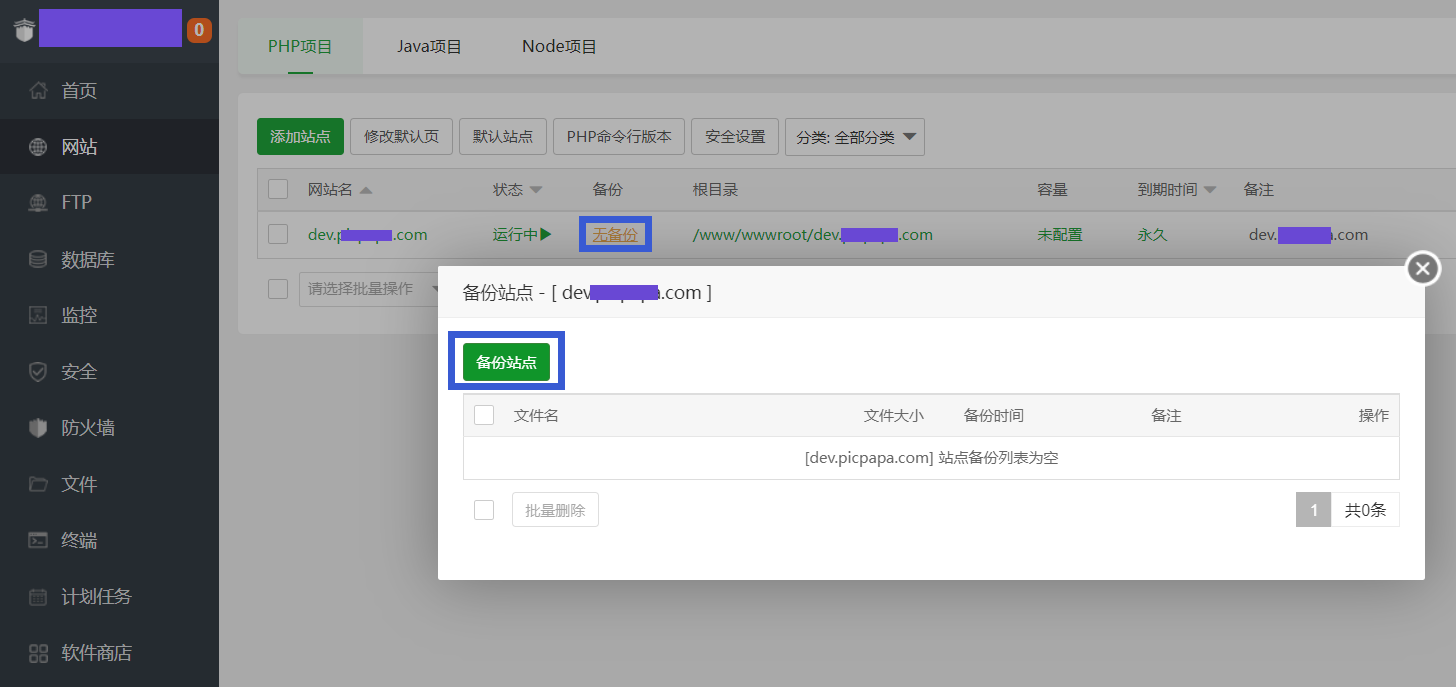
Task: Select the header checkbox to select all sites
Action: (x=277, y=189)
